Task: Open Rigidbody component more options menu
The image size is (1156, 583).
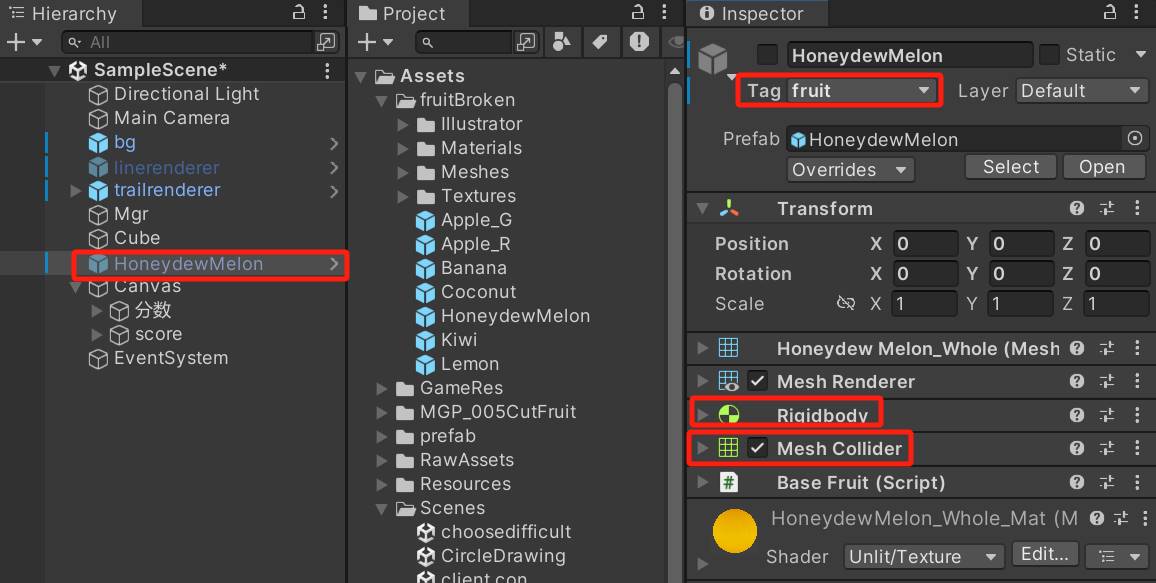Action: point(1137,415)
